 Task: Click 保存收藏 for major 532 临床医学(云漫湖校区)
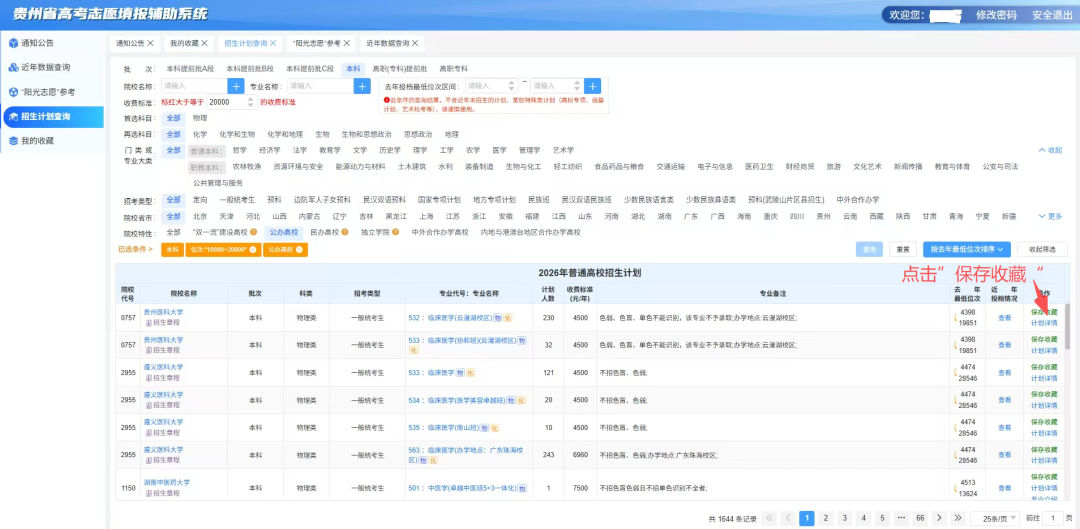pyautogui.click(x=1043, y=312)
